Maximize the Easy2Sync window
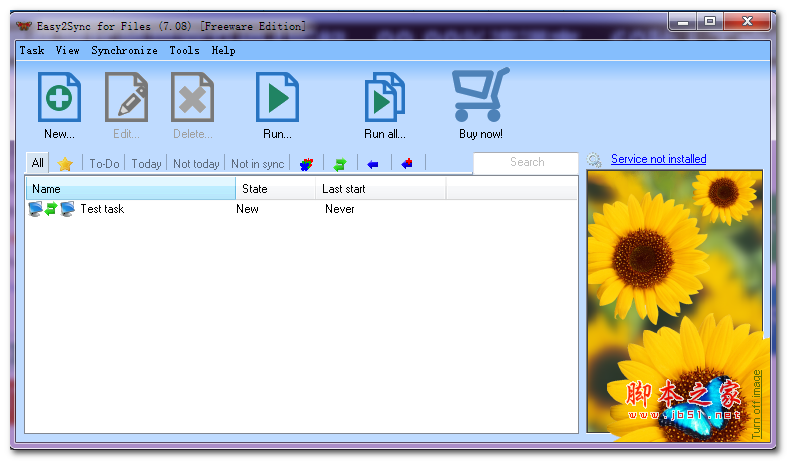This screenshot has width=787, height=461. (710, 22)
